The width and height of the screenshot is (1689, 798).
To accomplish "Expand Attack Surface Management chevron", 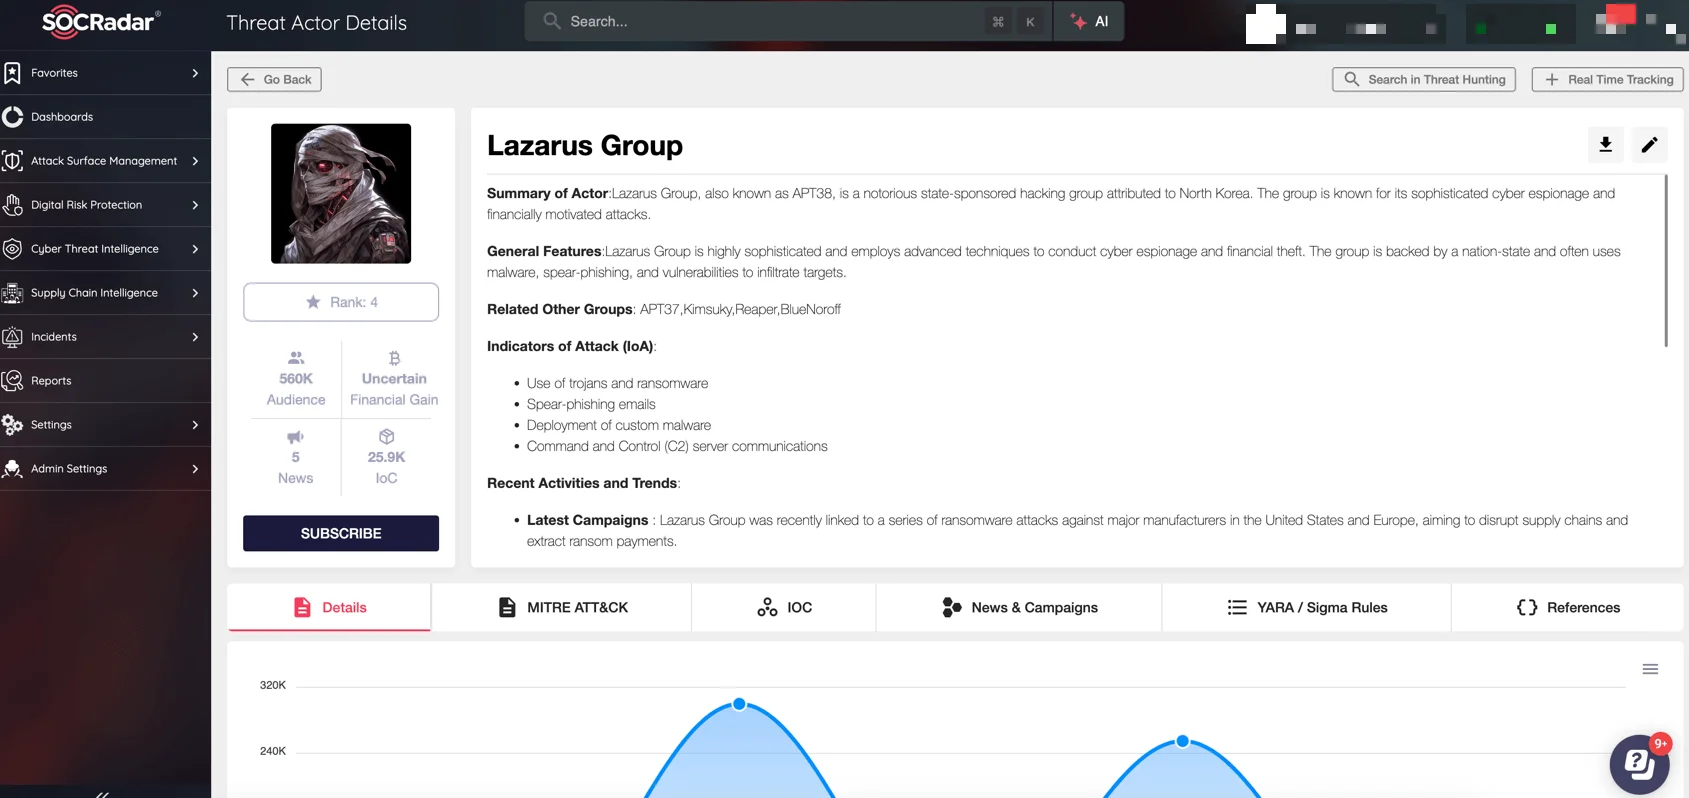I will [x=195, y=161].
